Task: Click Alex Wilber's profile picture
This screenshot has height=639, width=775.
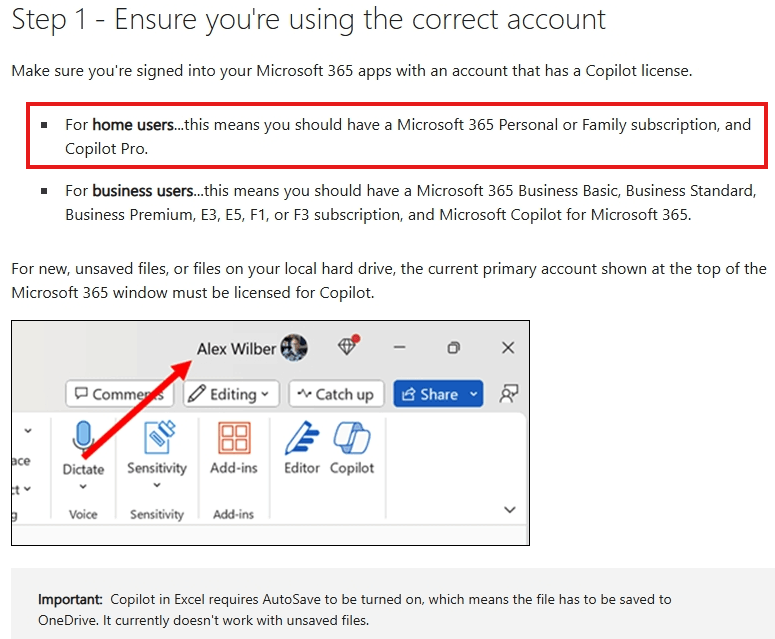Action: [294, 347]
